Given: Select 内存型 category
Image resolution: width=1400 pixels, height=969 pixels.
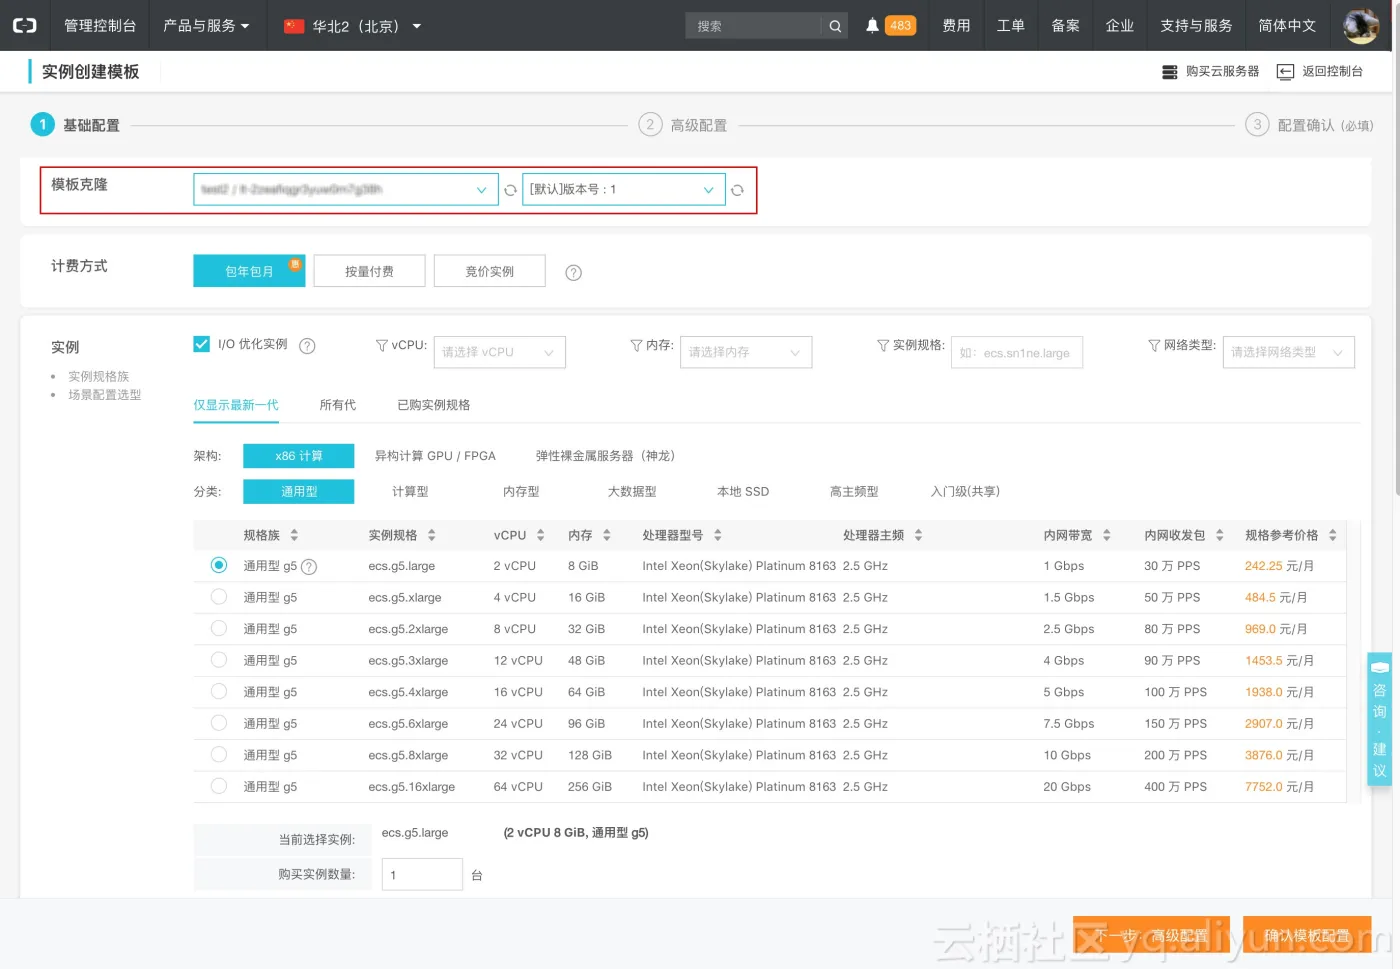Looking at the screenshot, I should 521,492.
